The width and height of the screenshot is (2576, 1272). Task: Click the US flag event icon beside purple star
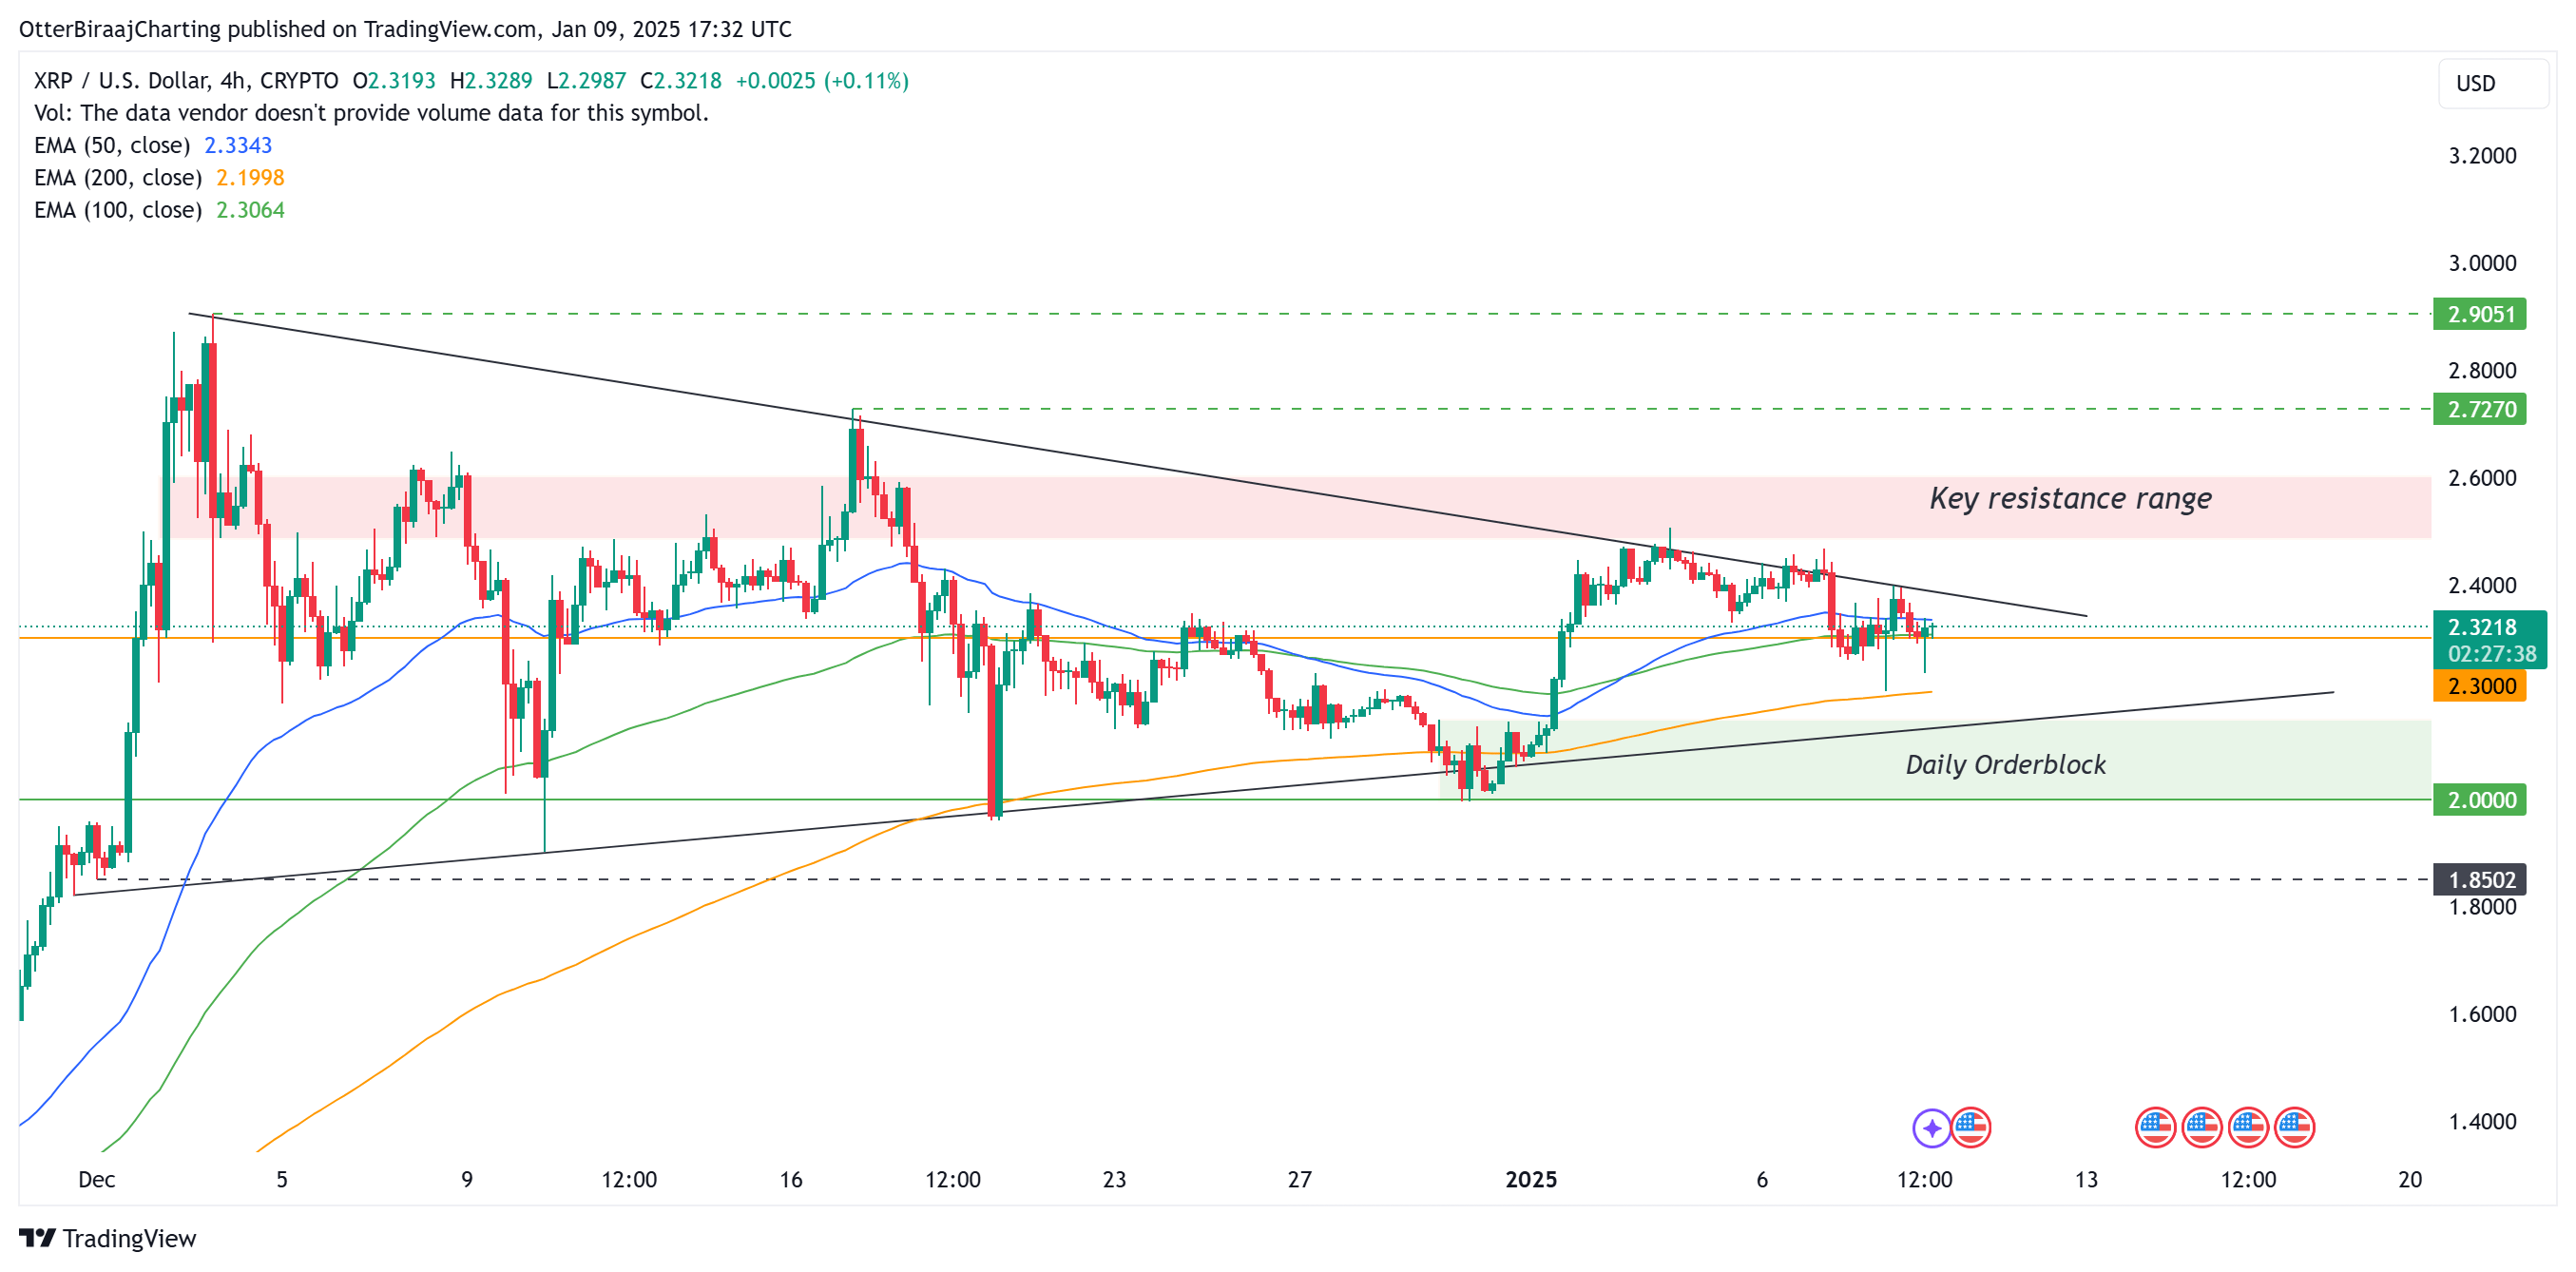point(1971,1127)
